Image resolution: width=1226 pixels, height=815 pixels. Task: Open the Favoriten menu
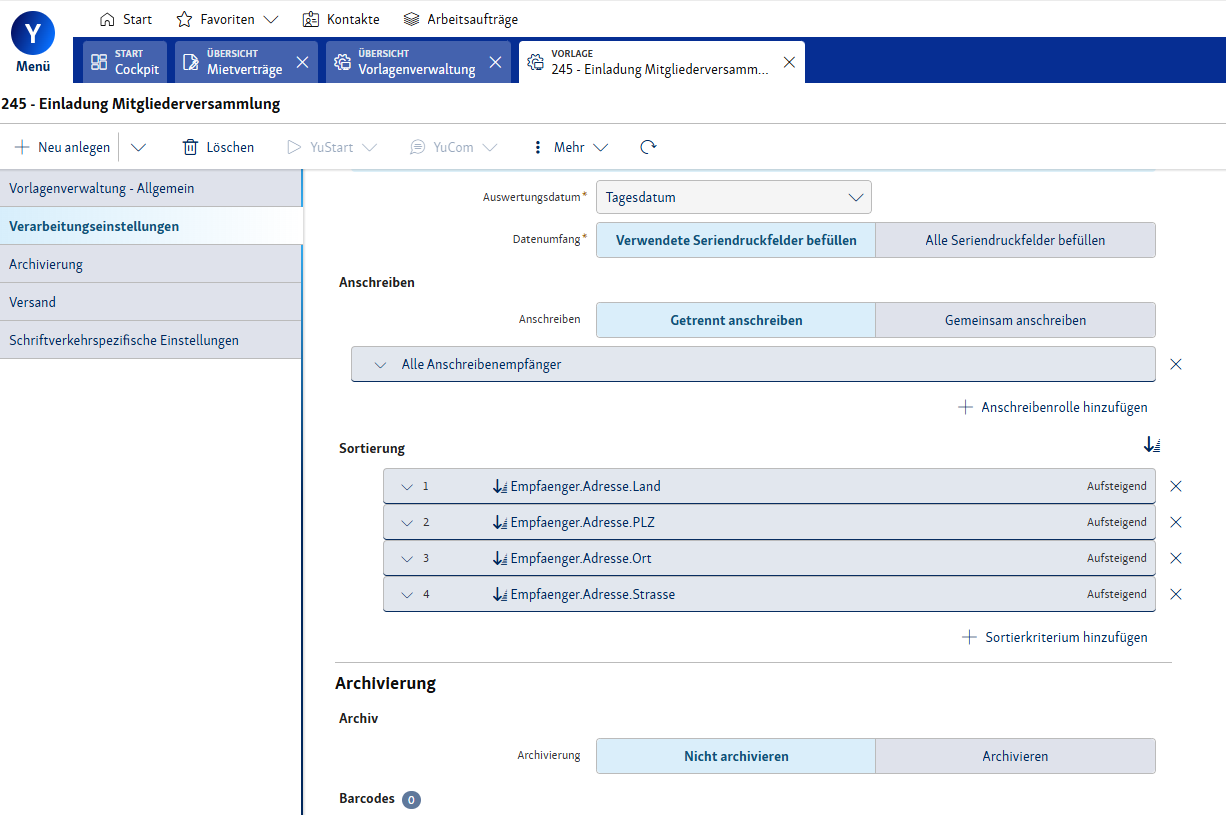point(227,19)
